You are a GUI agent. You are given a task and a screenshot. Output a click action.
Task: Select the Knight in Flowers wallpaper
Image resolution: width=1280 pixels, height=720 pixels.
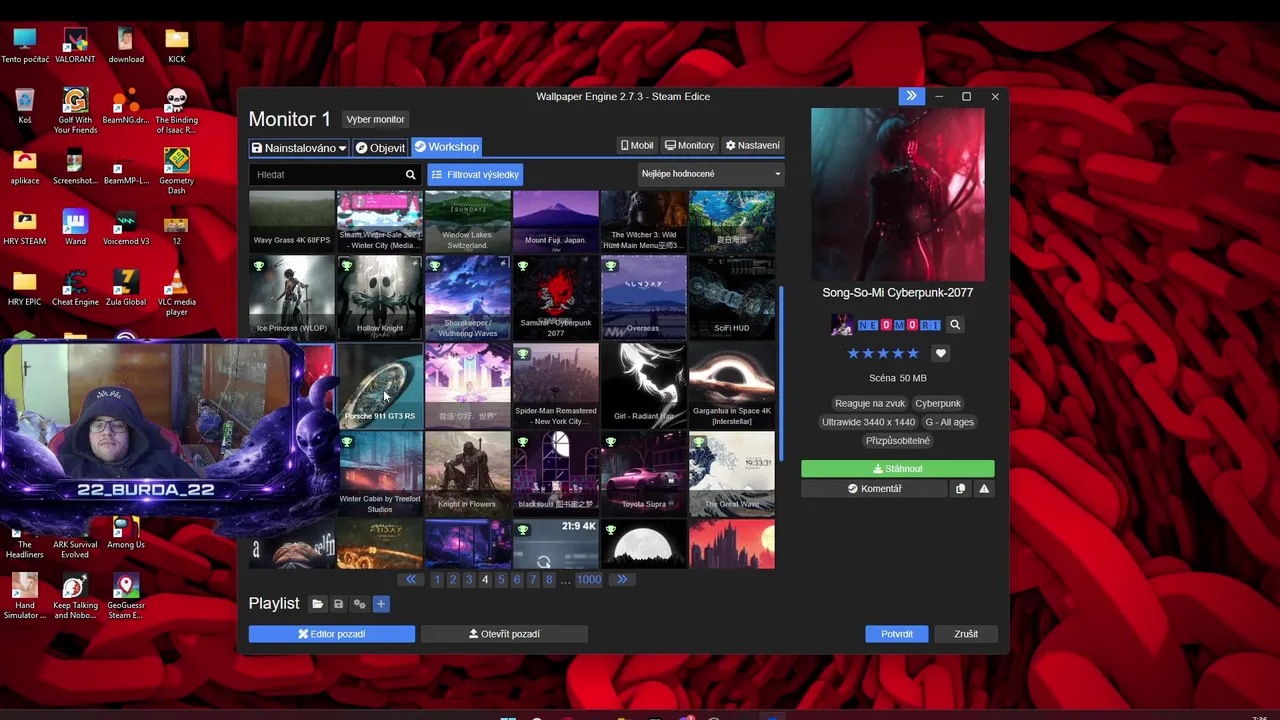(x=468, y=474)
